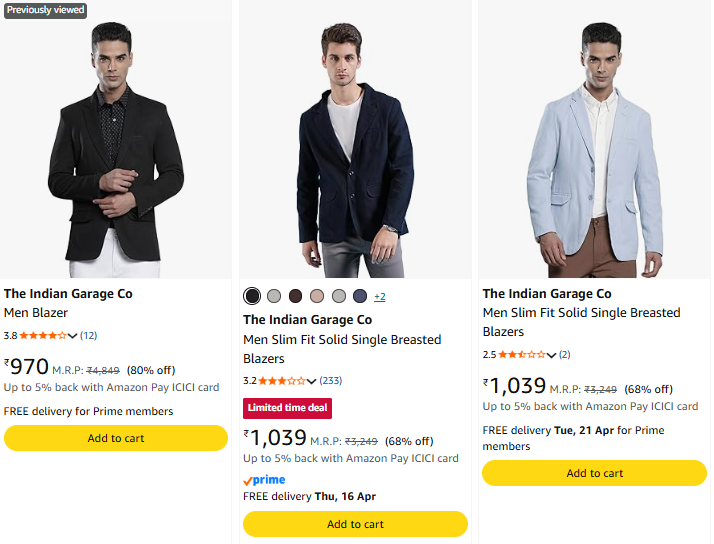
Task: Open the (12) reviews link
Action: [x=89, y=336]
